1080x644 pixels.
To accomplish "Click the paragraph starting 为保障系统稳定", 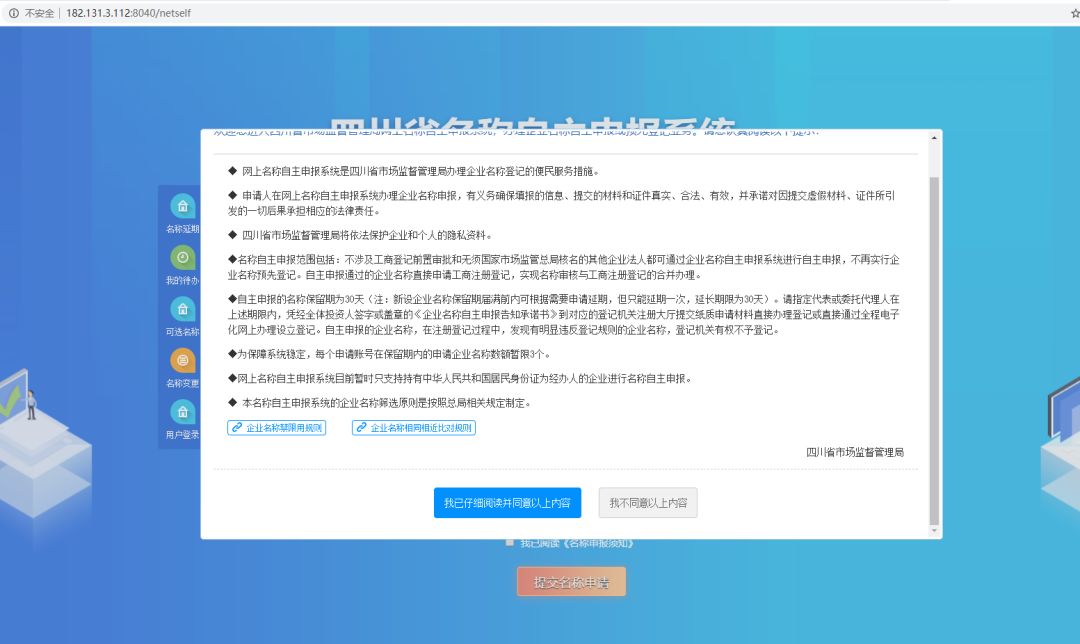I will pos(389,354).
